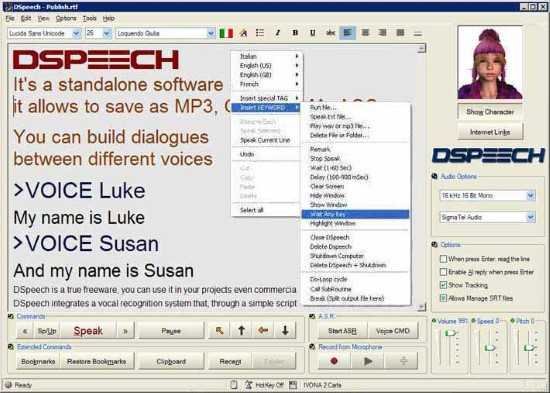550x393 pixels.
Task: Toggle bold formatting
Action: [x=295, y=33]
